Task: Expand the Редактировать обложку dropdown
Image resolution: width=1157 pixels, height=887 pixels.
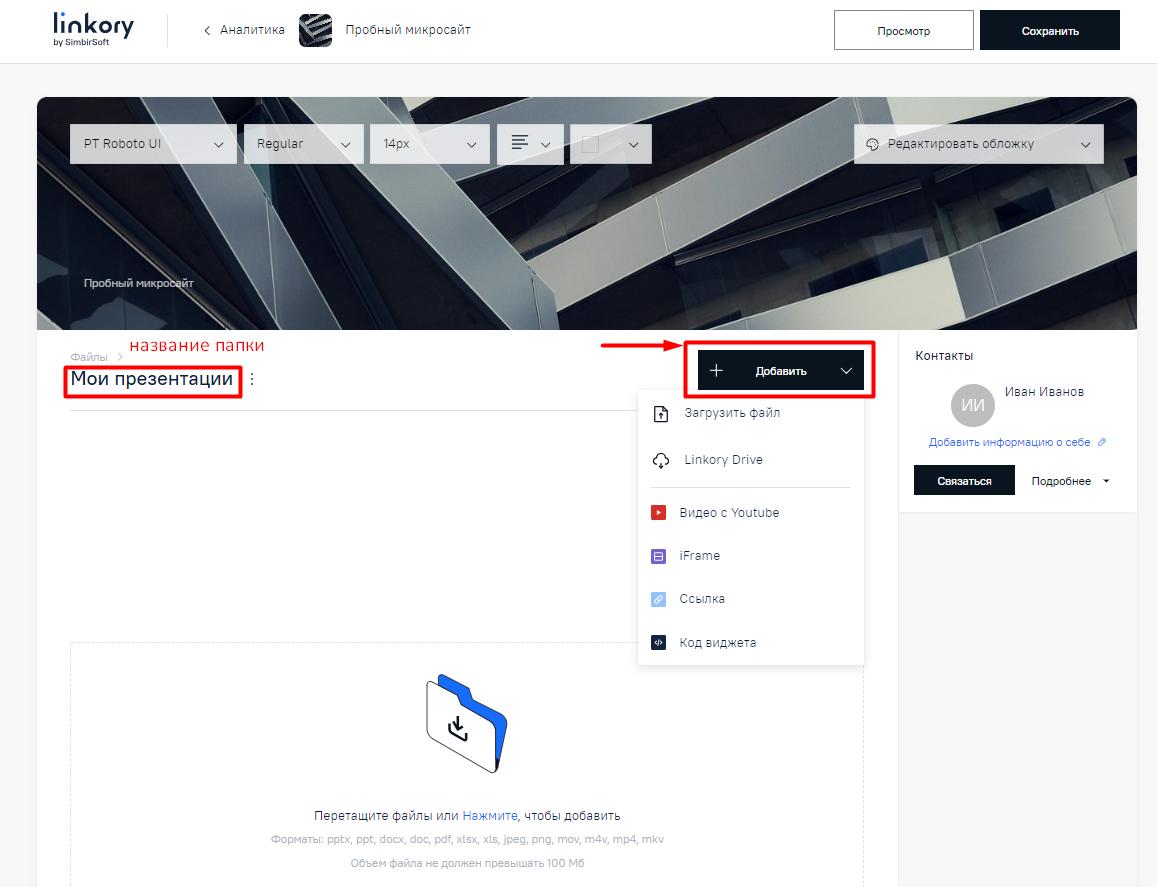Action: pyautogui.click(x=978, y=144)
